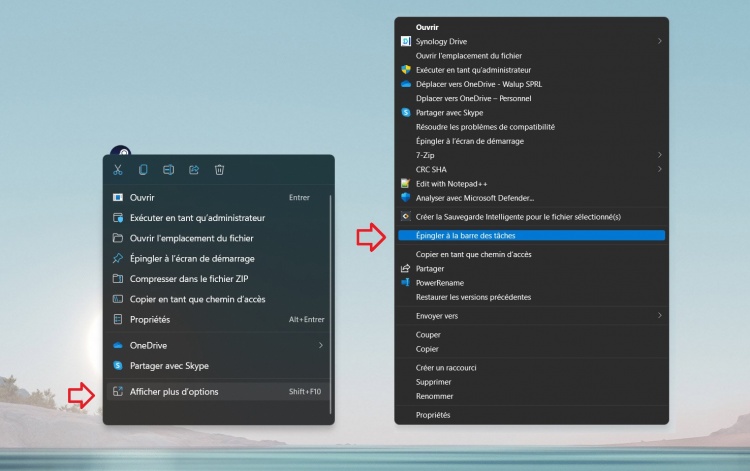This screenshot has width=750, height=471.
Task: Click the Propriétés icon in the left menu
Action: tap(118, 319)
